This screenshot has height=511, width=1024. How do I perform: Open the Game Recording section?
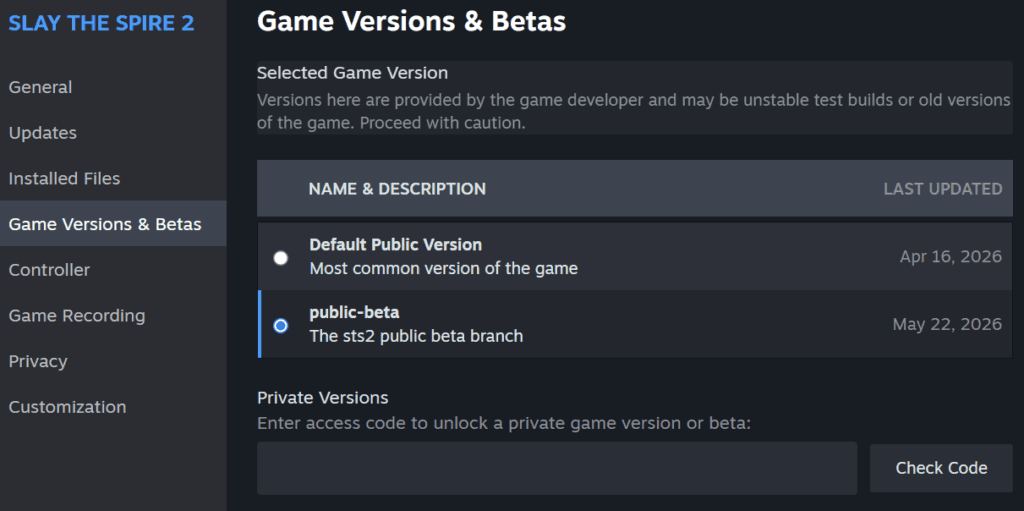[76, 316]
